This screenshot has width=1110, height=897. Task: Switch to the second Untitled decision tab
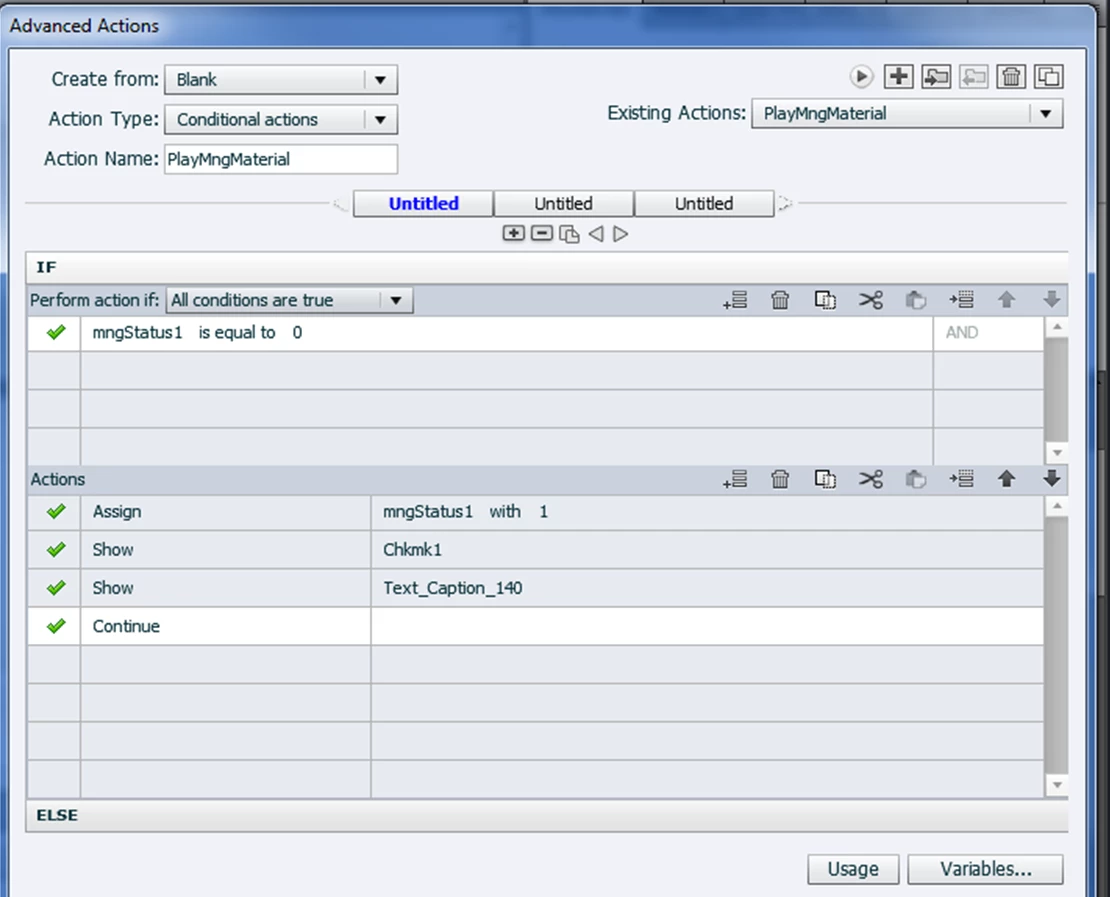pos(563,203)
